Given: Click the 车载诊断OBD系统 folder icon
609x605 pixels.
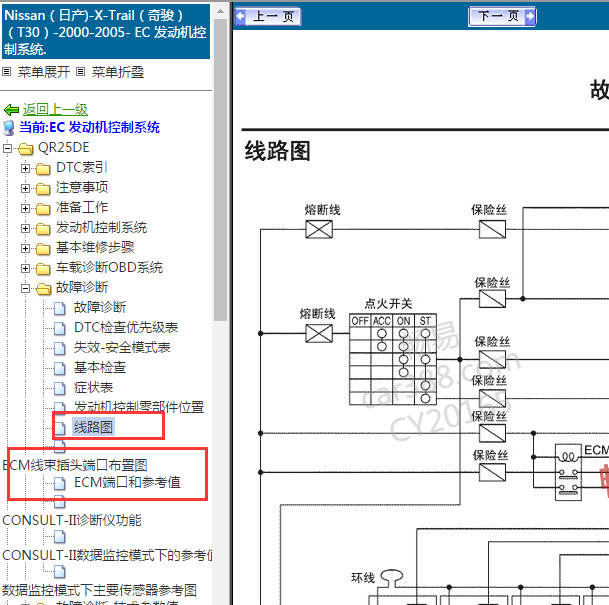Looking at the screenshot, I should tap(43, 269).
